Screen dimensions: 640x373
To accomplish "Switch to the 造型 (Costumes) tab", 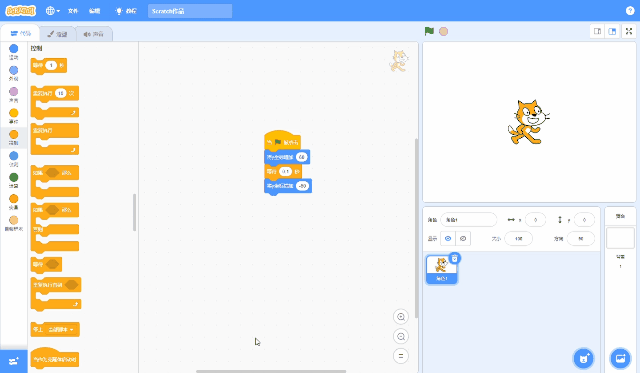I will 58,34.
